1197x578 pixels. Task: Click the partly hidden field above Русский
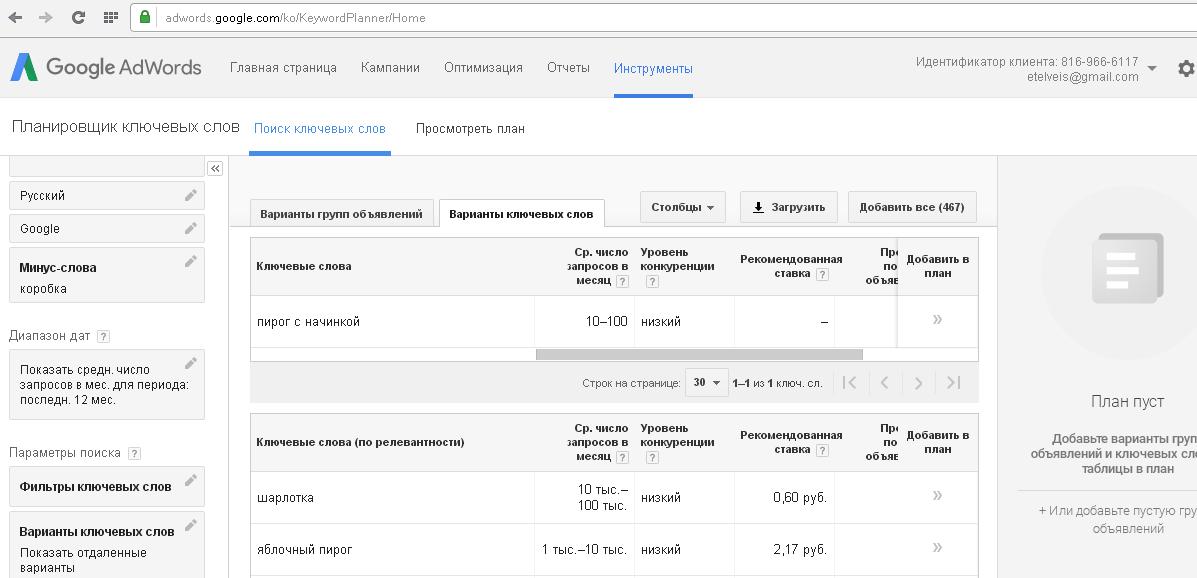[x=107, y=166]
